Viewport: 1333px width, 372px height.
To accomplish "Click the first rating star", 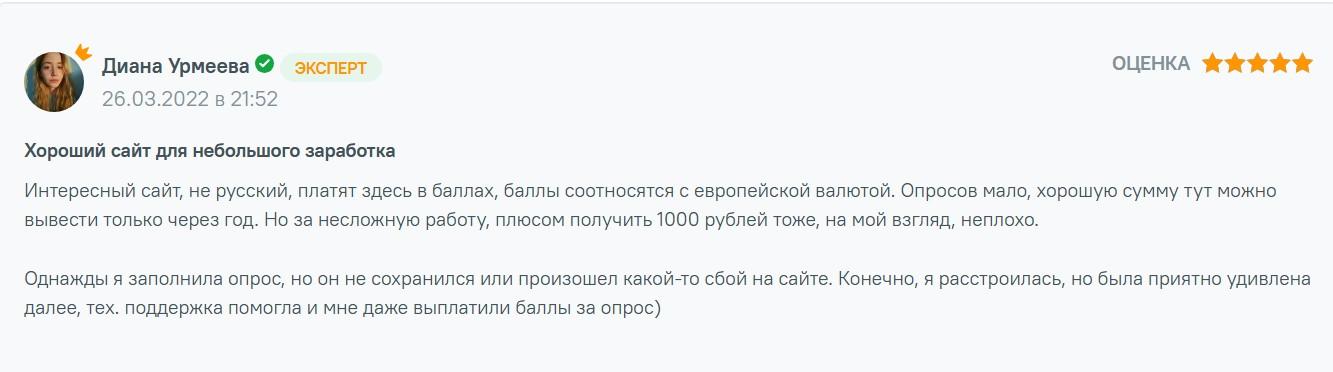I will point(1213,64).
